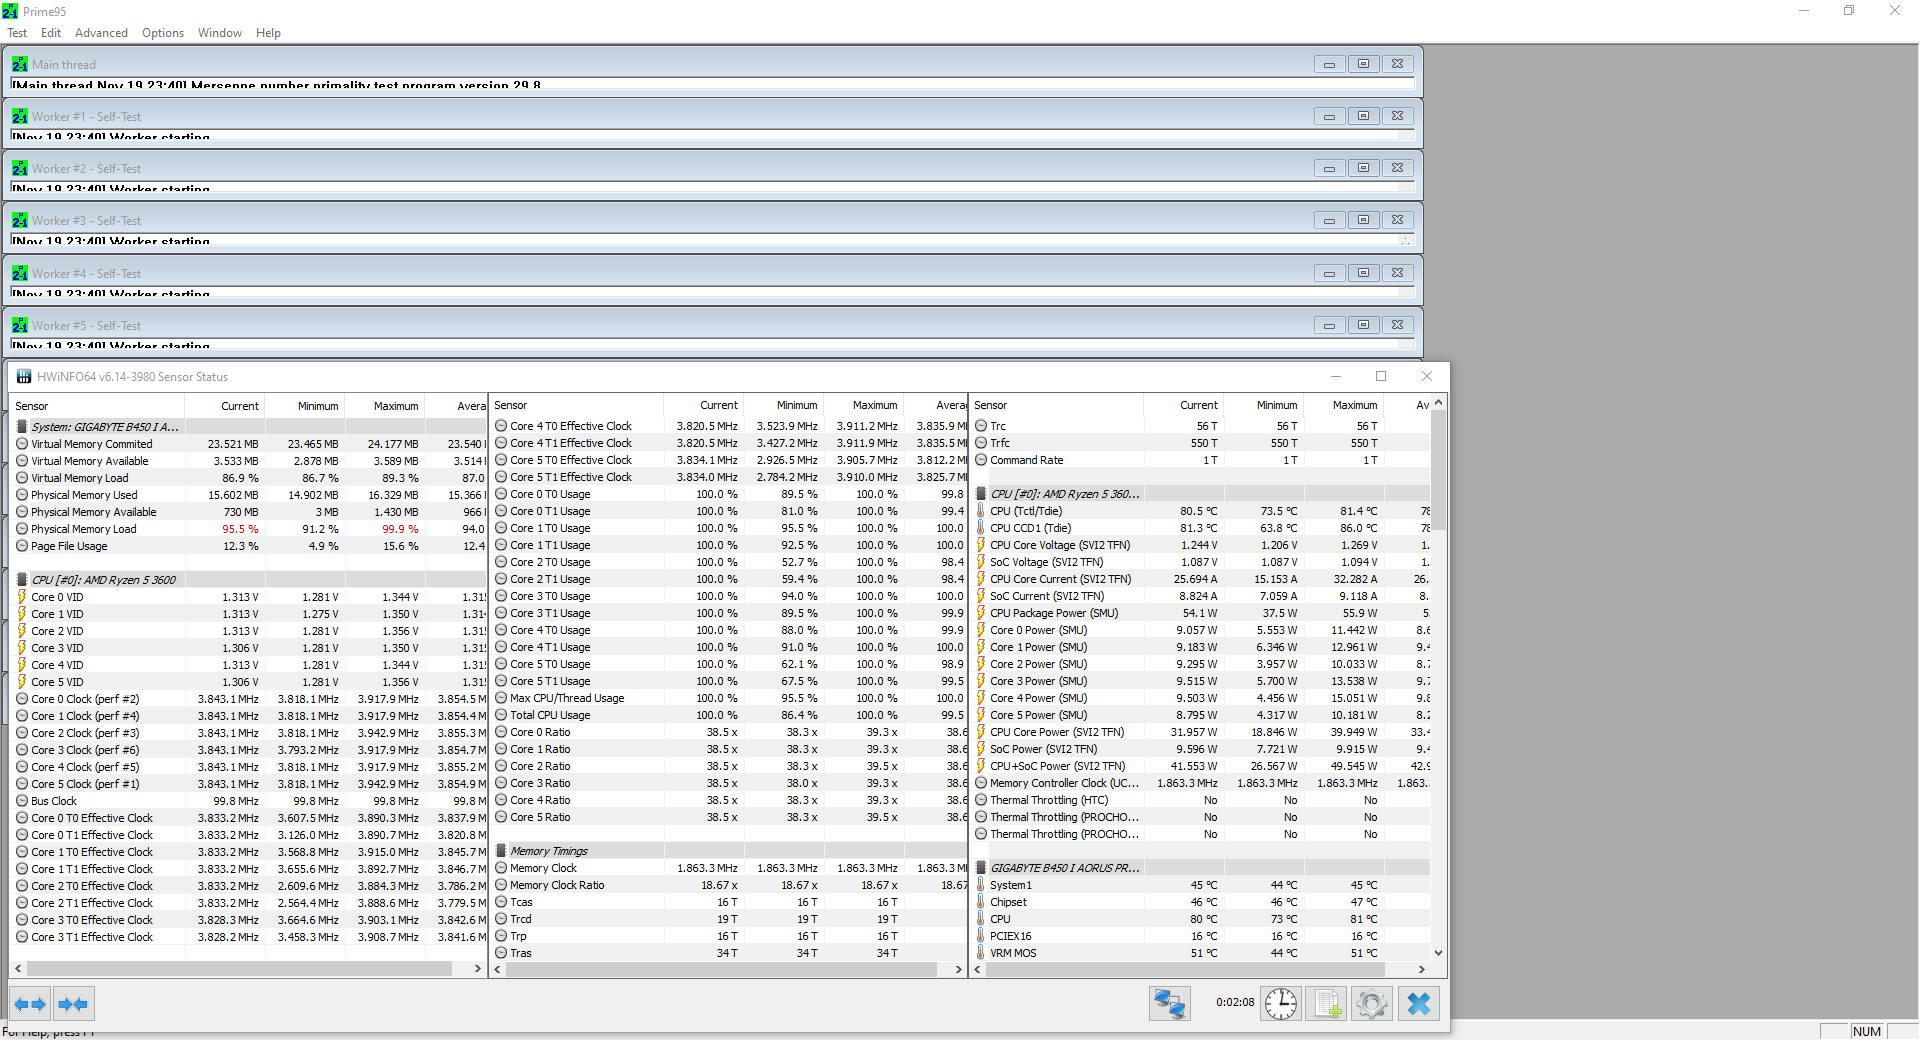Maximize the Worker #1 Self-Test child window

coord(1363,116)
